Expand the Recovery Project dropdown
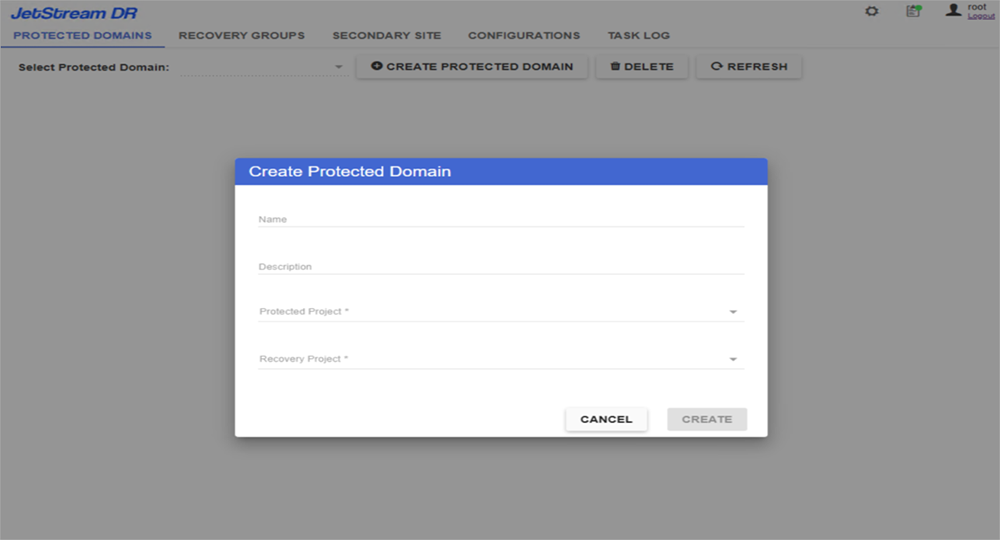This screenshot has height=540, width=1000. point(500,359)
